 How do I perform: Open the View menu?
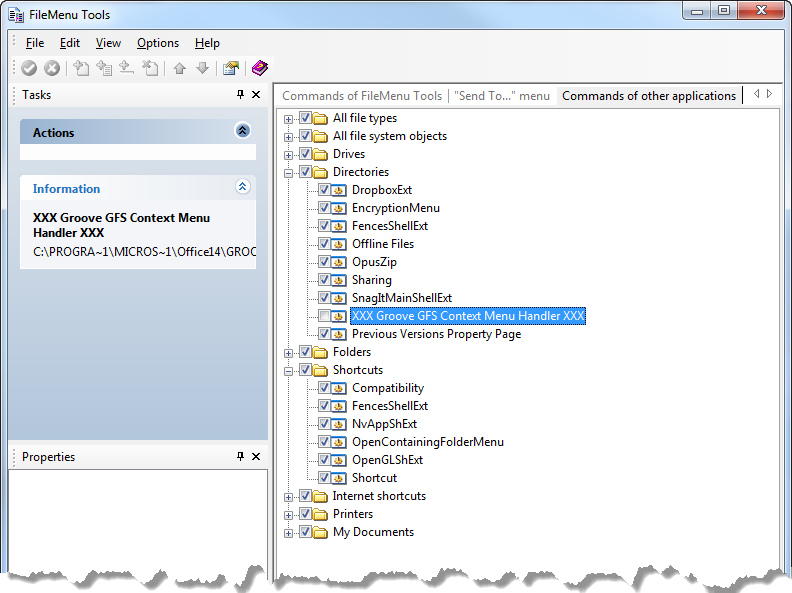coord(108,43)
